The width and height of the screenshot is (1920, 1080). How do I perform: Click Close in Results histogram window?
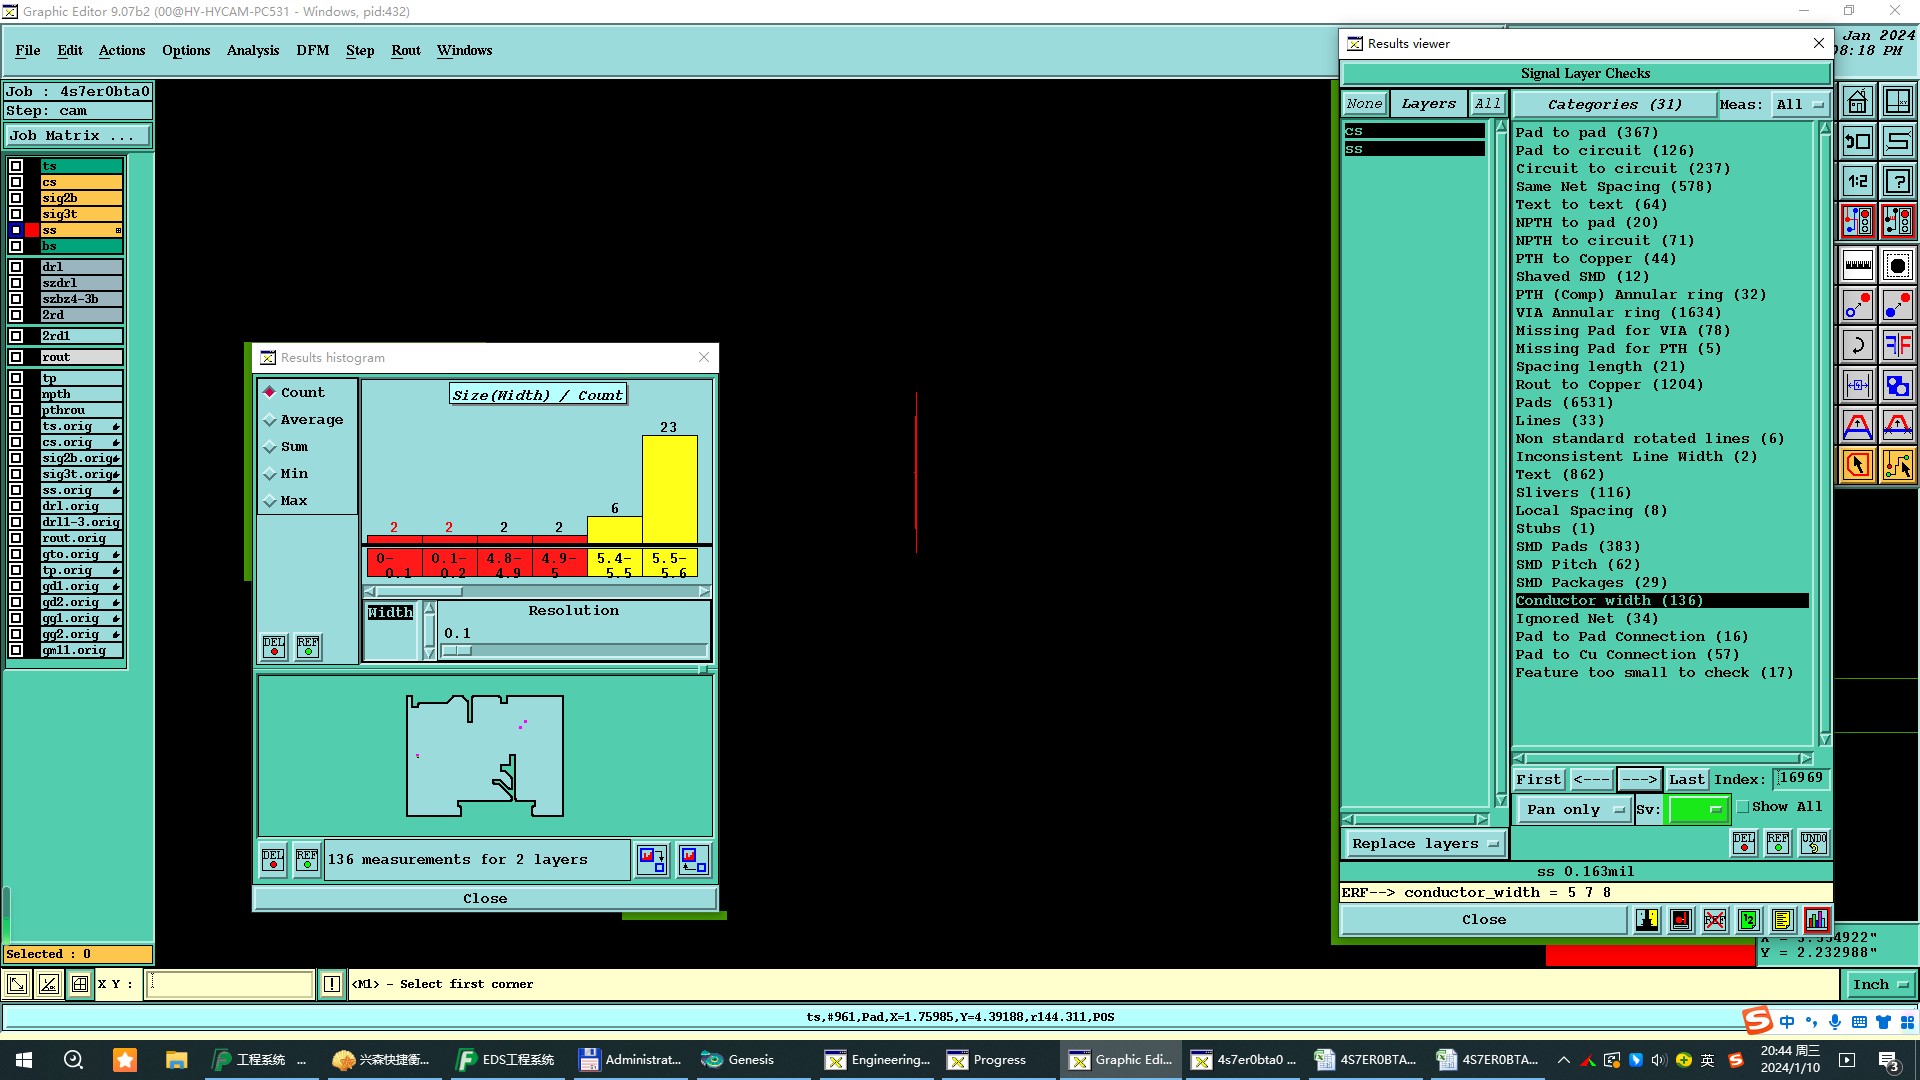(x=485, y=898)
